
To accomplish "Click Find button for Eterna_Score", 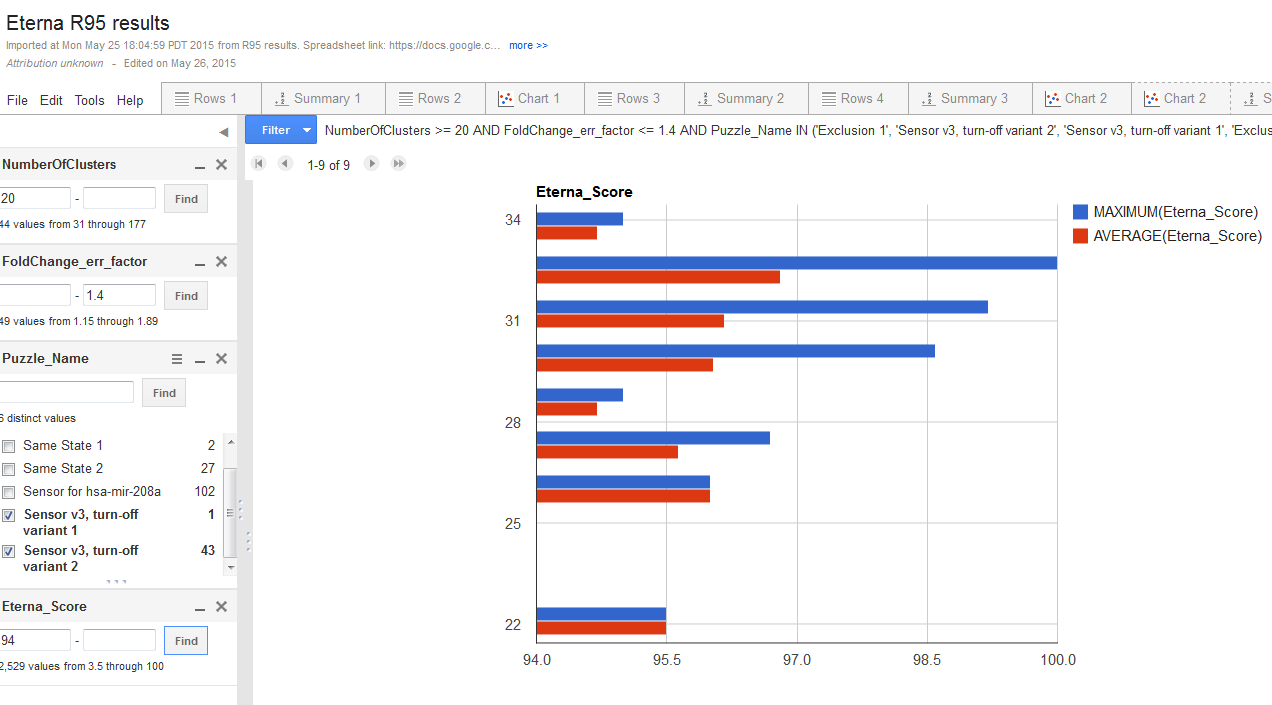I will point(186,640).
